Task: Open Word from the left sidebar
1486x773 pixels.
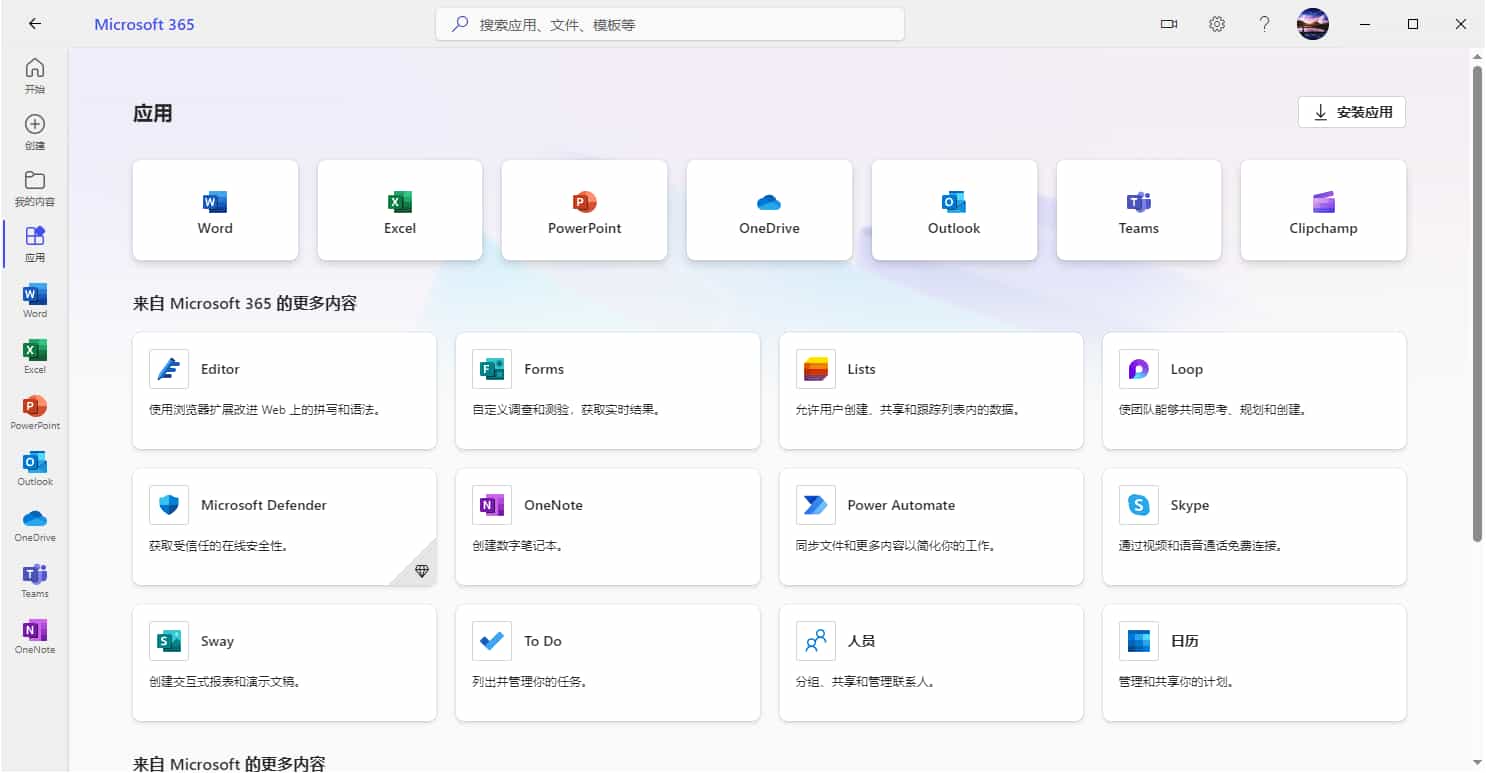Action: pyautogui.click(x=35, y=300)
